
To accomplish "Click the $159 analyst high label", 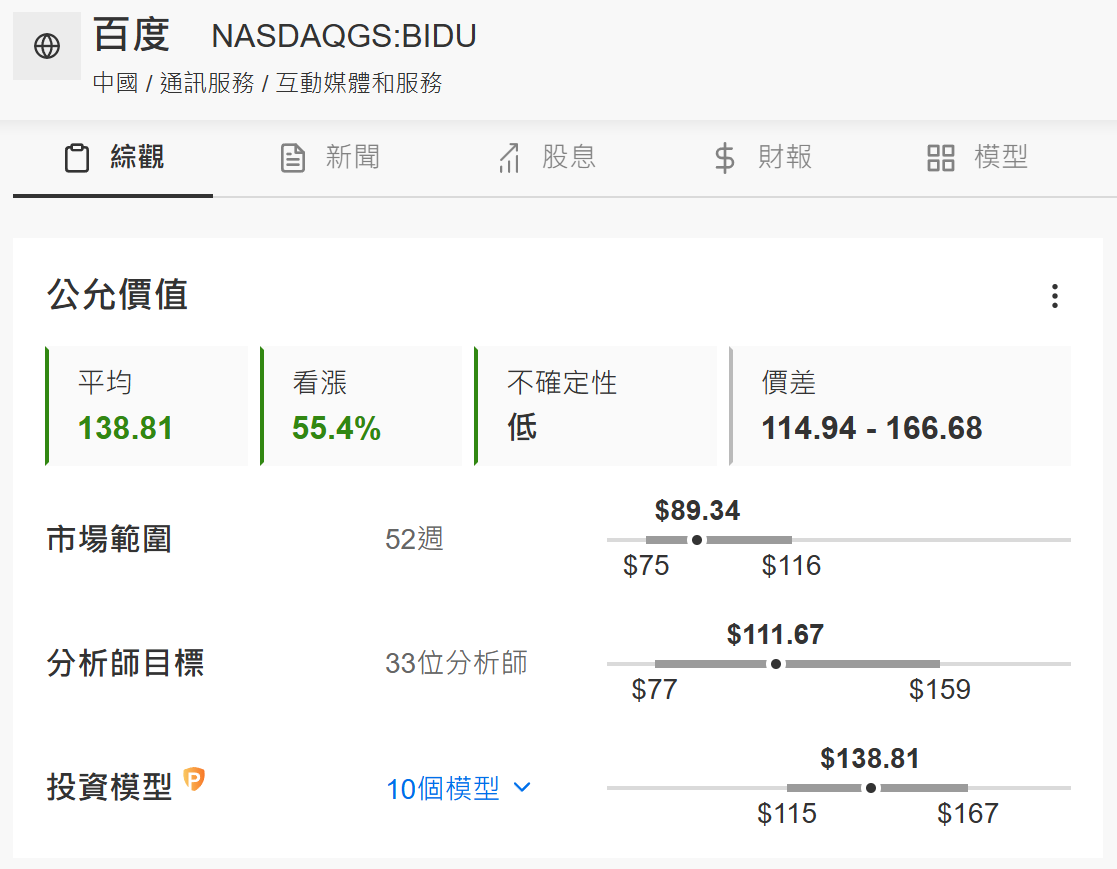I will click(940, 690).
